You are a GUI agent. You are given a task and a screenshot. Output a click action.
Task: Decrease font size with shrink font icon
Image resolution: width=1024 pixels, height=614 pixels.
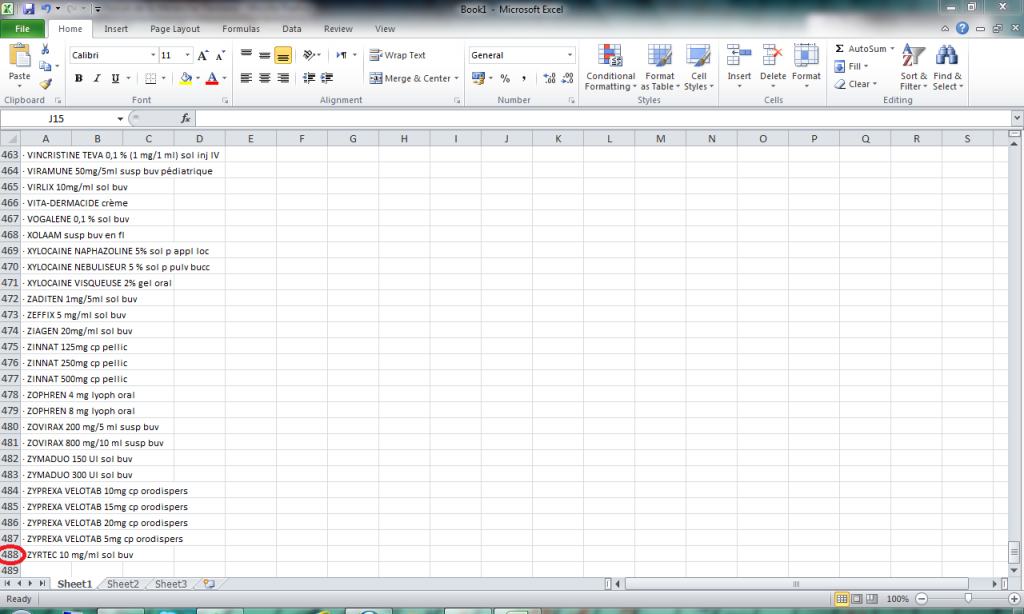[x=220, y=56]
